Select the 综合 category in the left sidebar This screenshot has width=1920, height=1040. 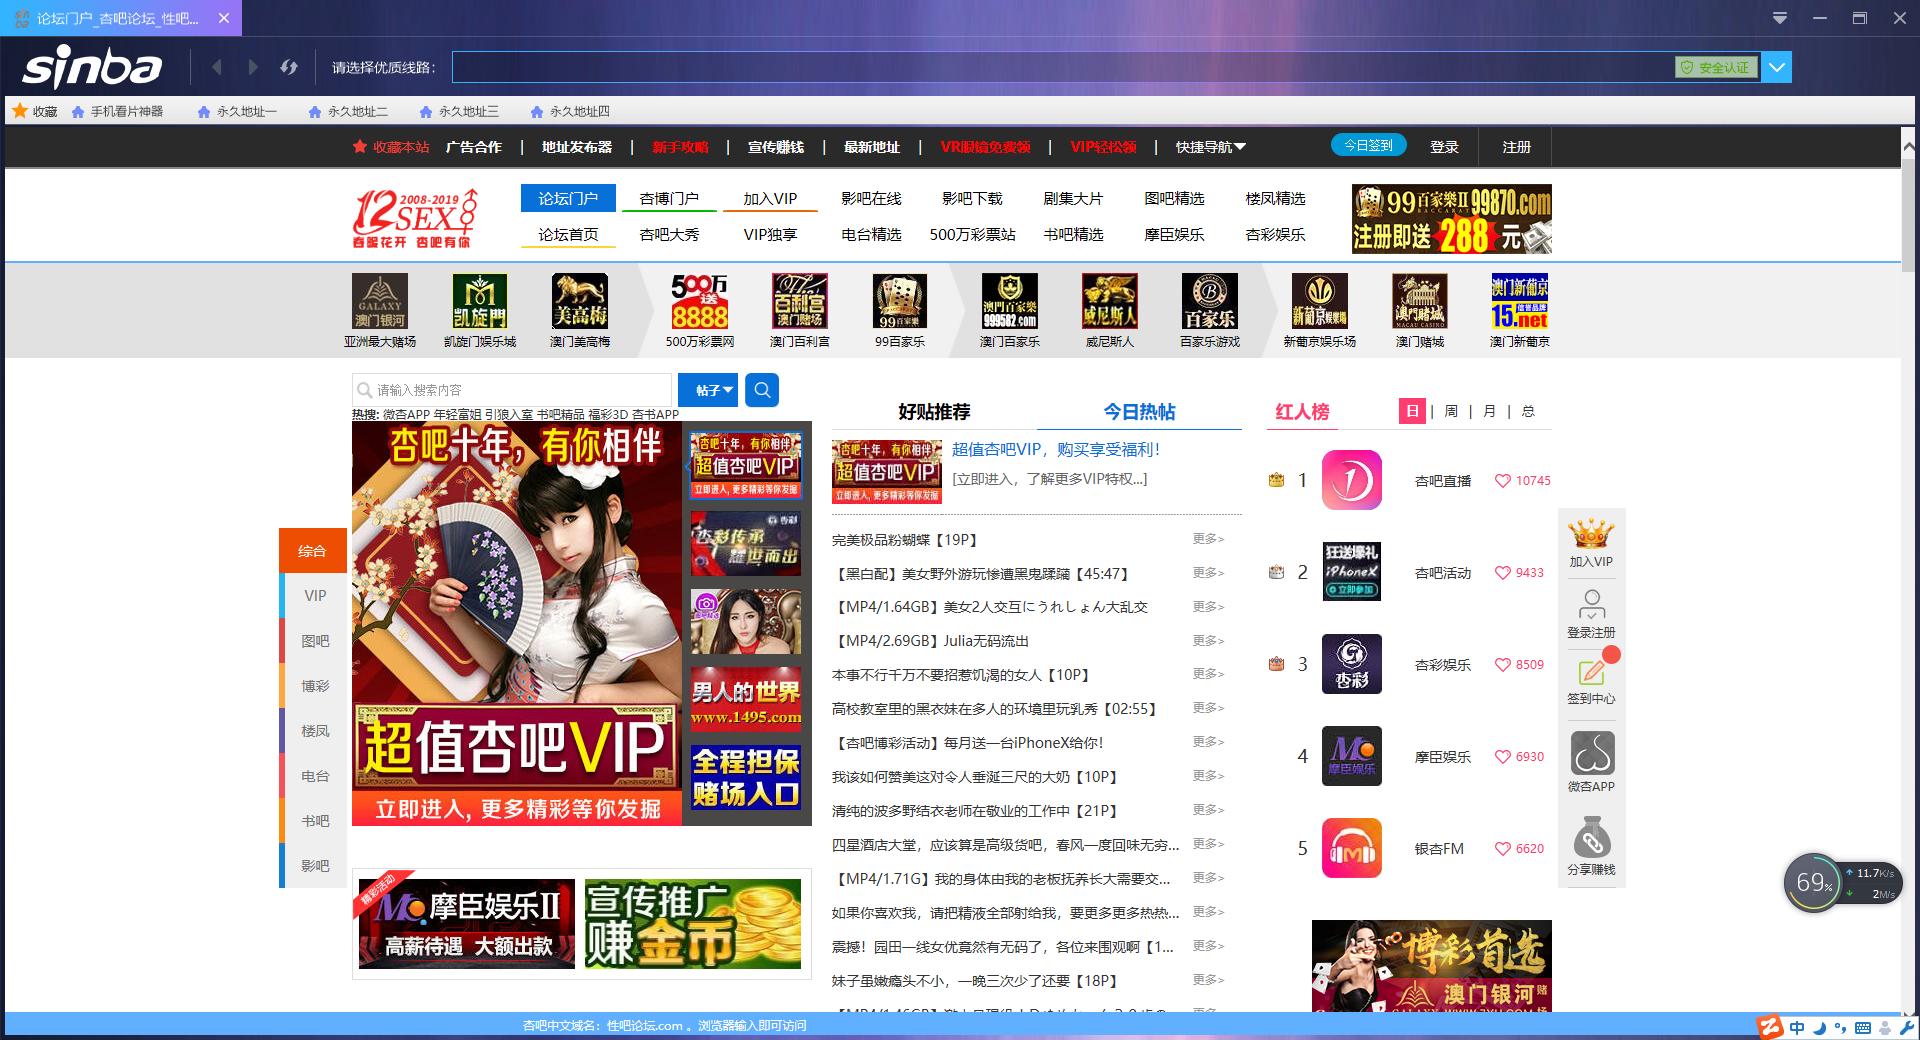pos(312,550)
